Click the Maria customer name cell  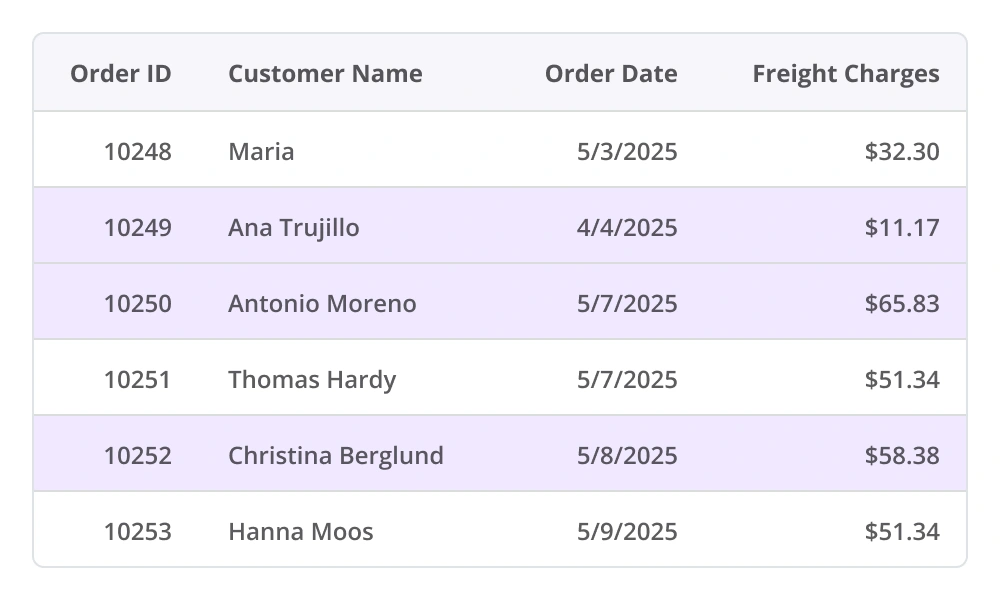coord(261,151)
